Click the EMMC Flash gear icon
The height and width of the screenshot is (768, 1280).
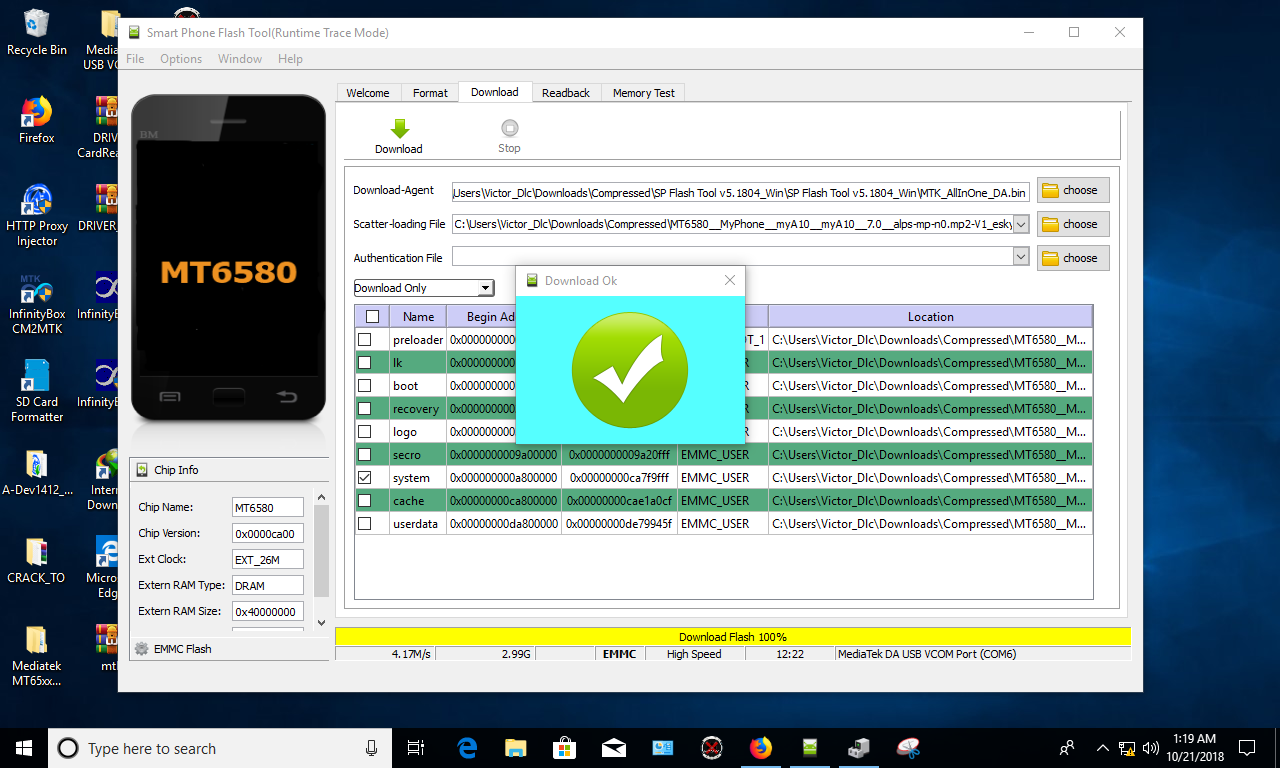(x=141, y=649)
